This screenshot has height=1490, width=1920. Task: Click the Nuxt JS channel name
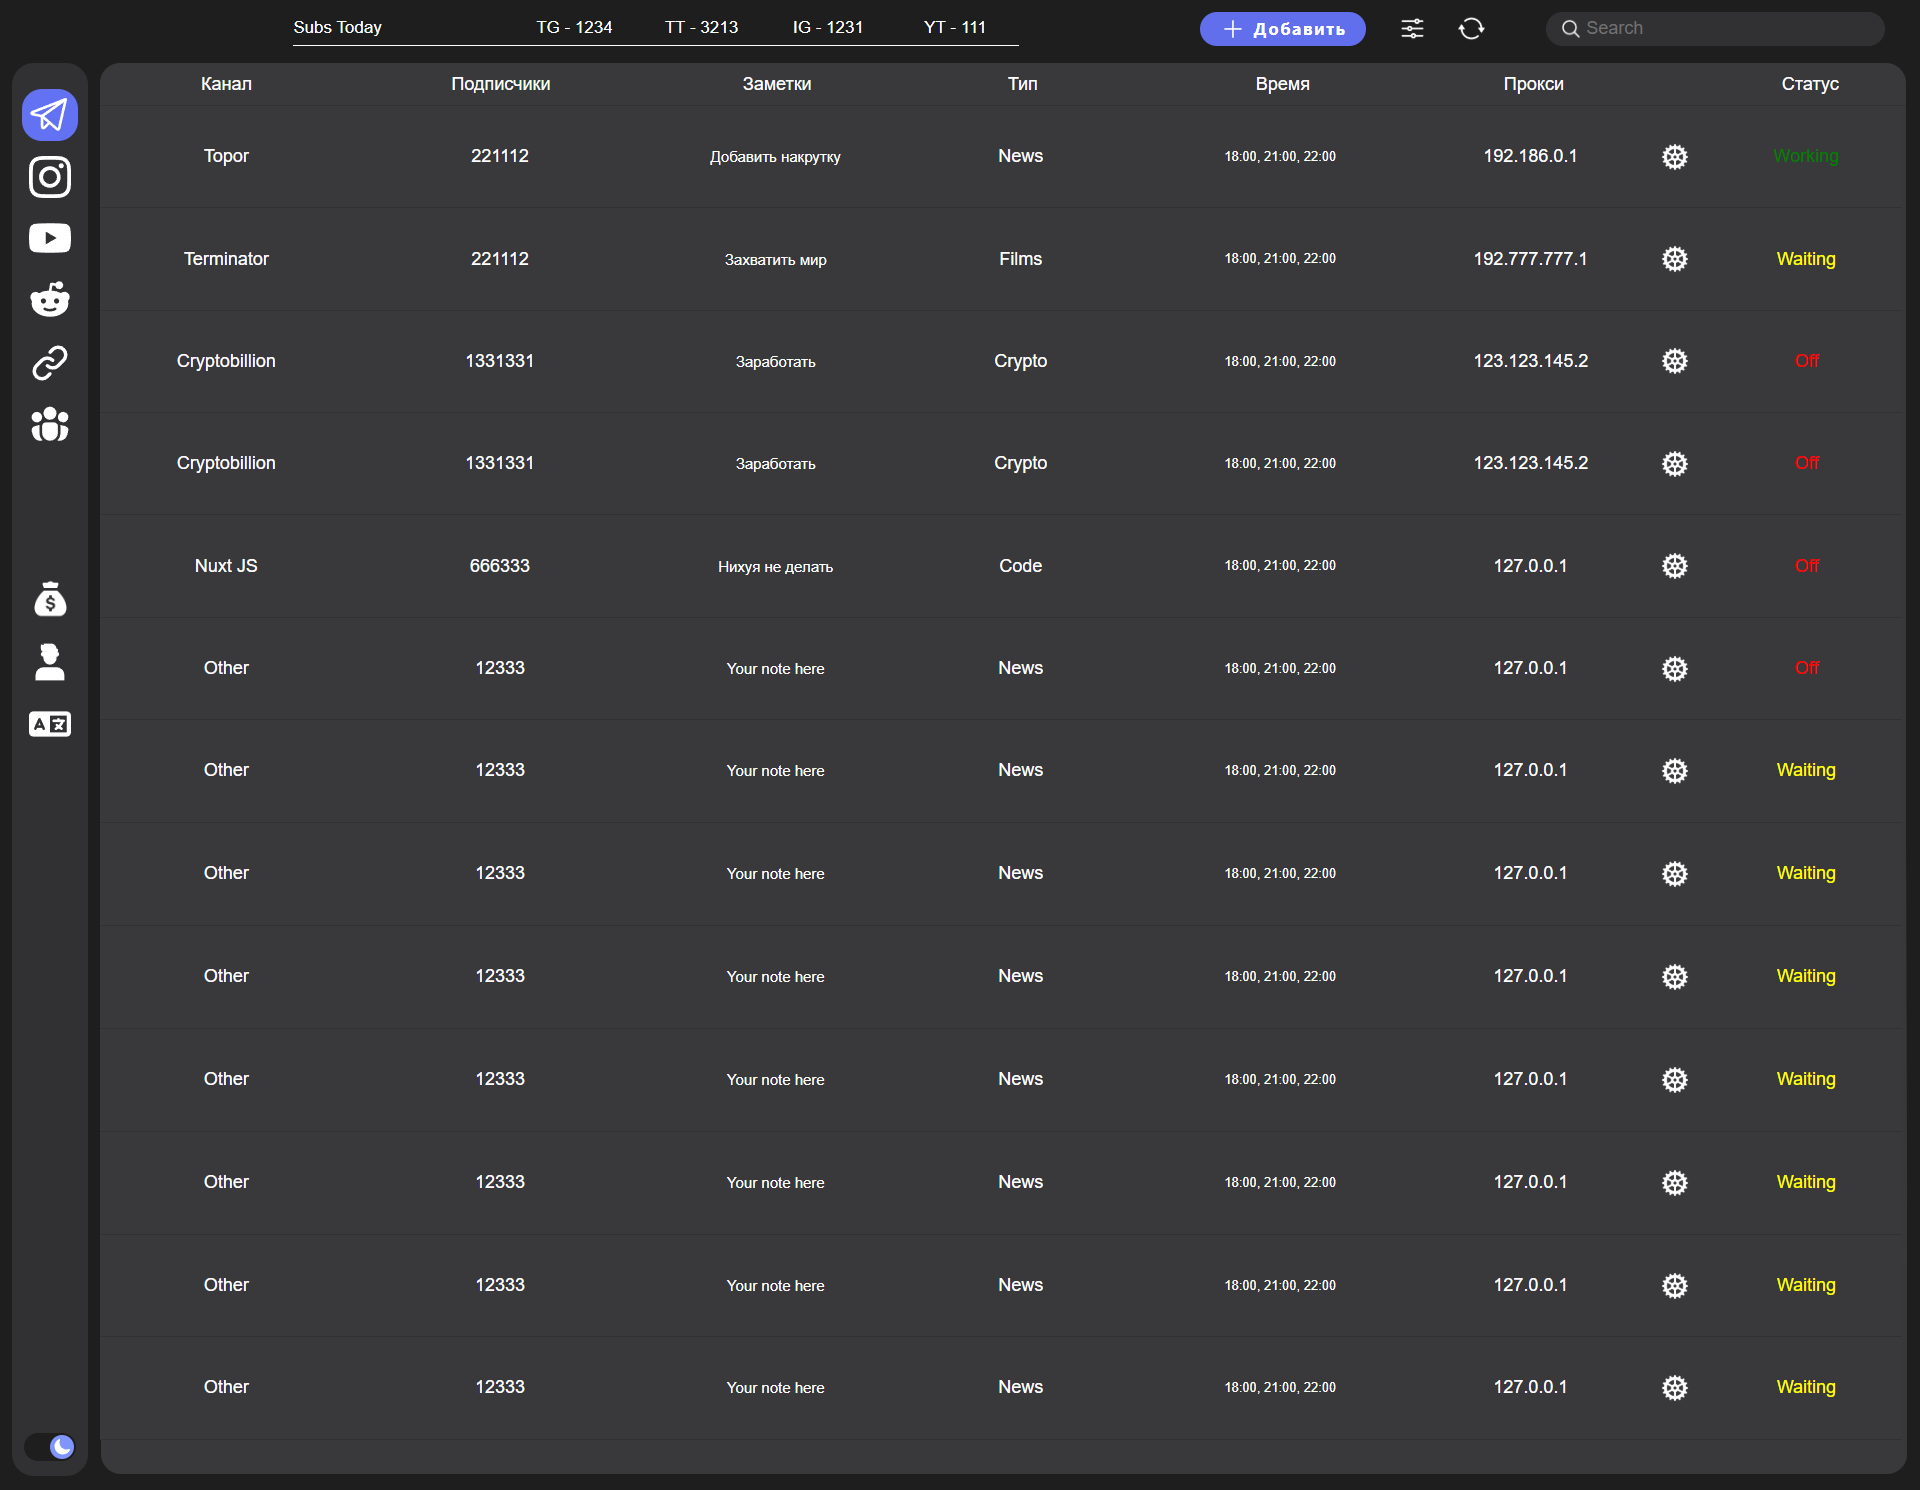coord(226,566)
